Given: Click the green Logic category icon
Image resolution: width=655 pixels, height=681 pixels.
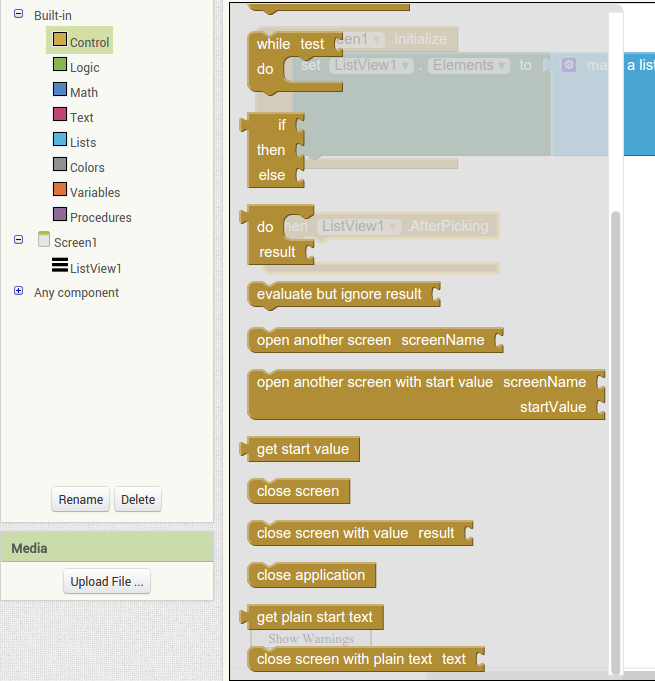Looking at the screenshot, I should pos(60,66).
